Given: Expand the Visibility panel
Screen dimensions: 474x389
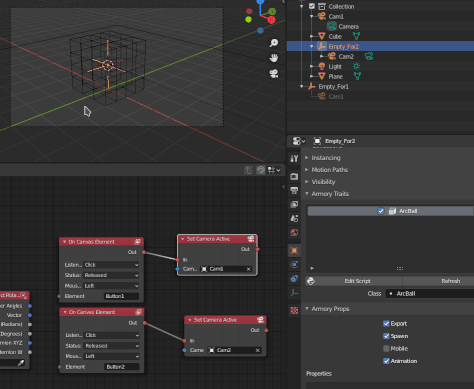Looking at the screenshot, I should (x=306, y=182).
